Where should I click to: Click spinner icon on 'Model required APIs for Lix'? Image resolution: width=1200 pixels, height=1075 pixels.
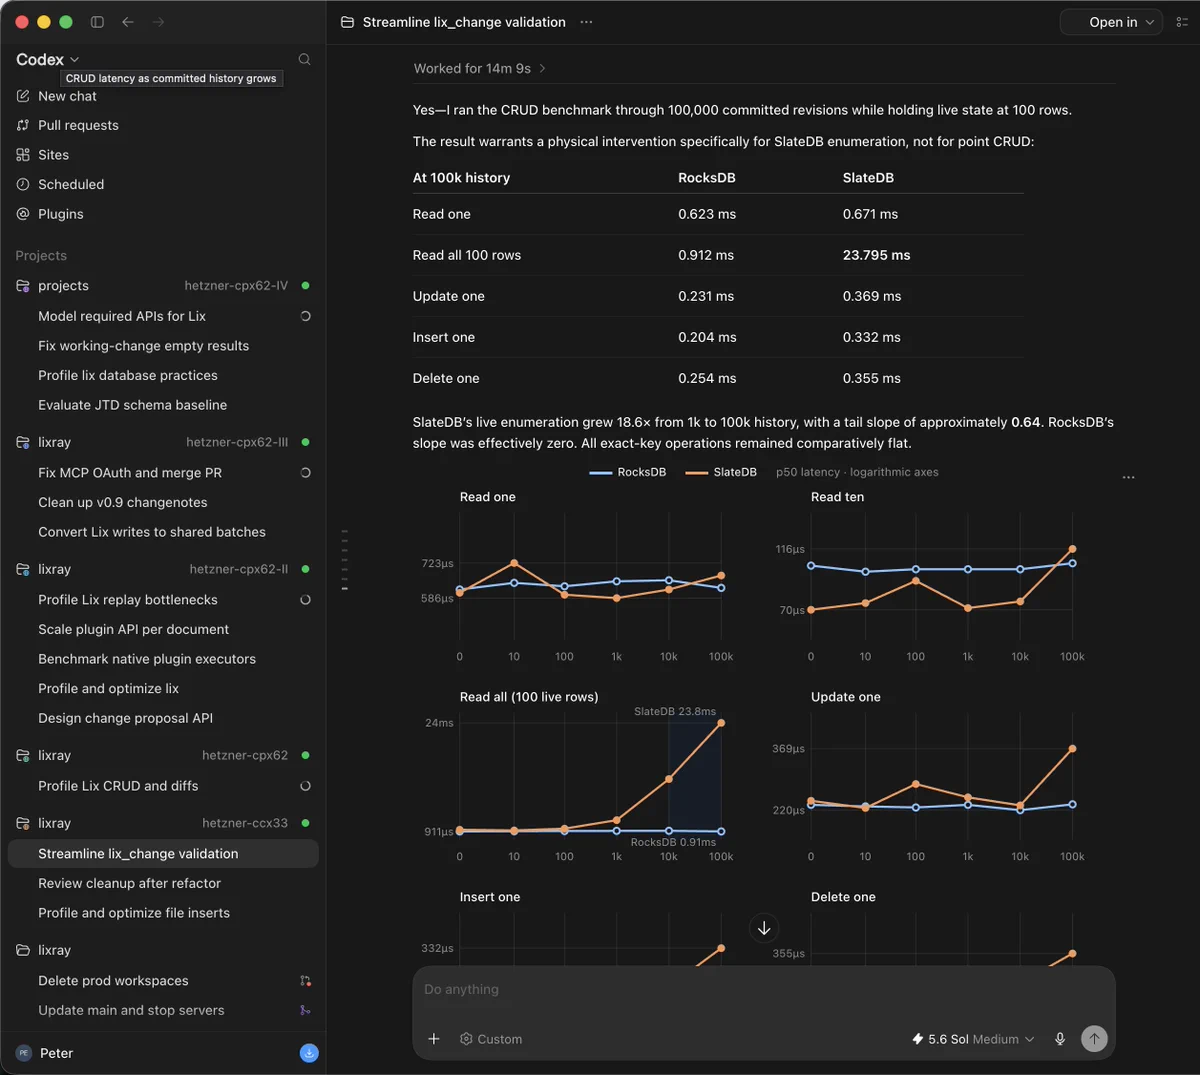[305, 316]
